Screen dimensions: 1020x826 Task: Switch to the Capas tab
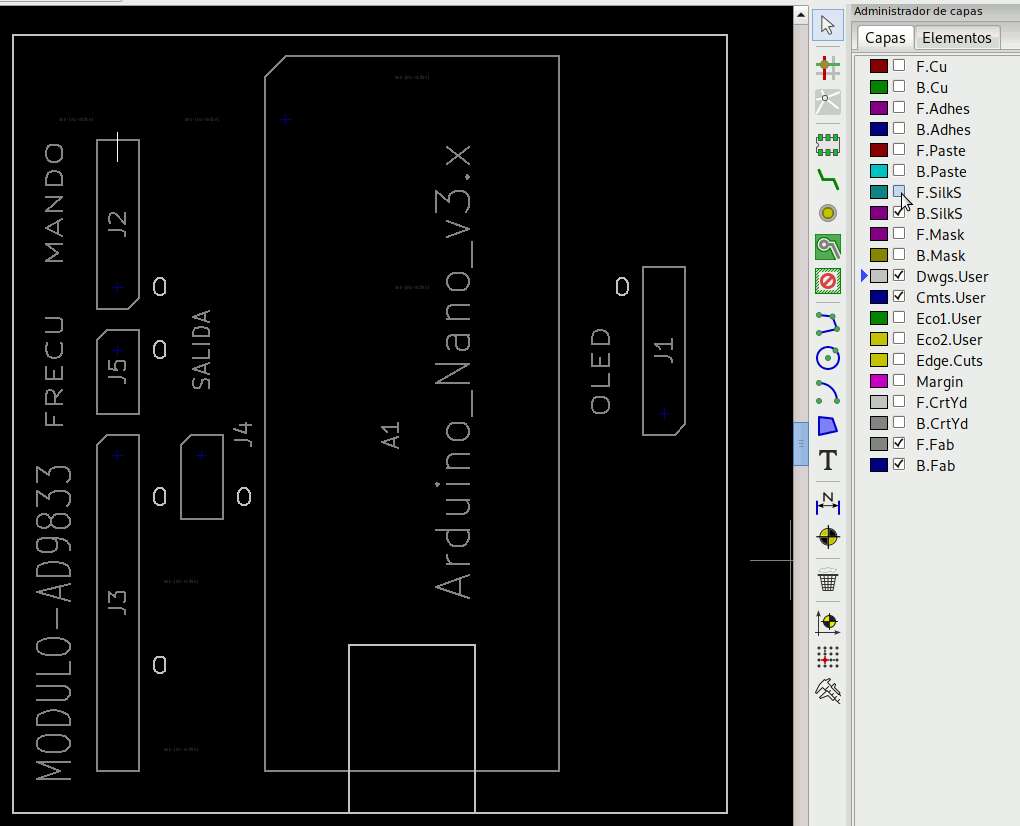[x=885, y=38]
